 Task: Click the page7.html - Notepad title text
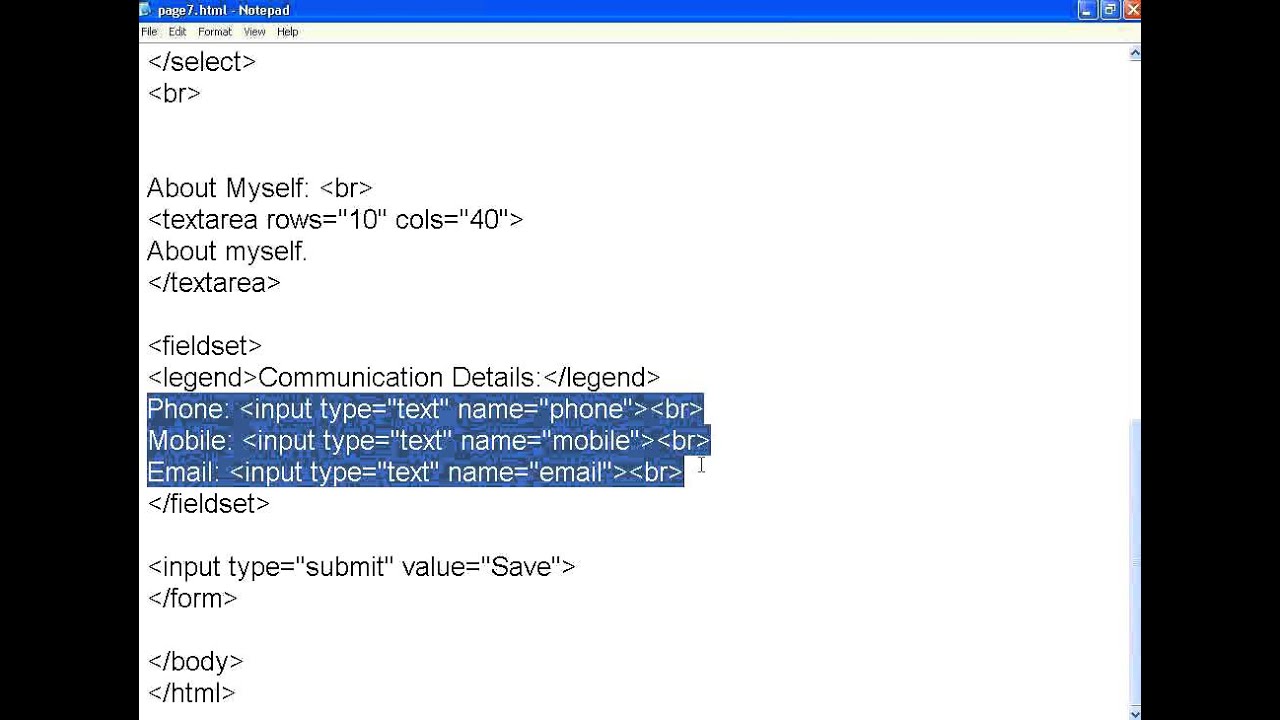[x=223, y=10]
